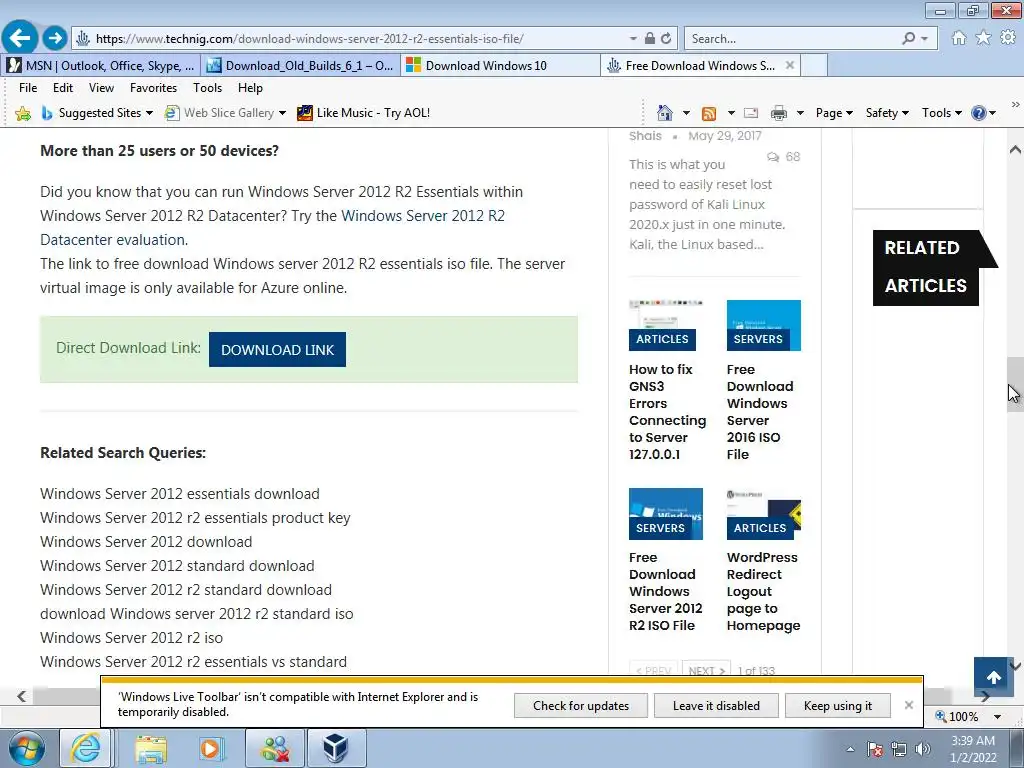1024x768 pixels.
Task: Open the VirtualBox cube taskbar icon
Action: tap(336, 748)
